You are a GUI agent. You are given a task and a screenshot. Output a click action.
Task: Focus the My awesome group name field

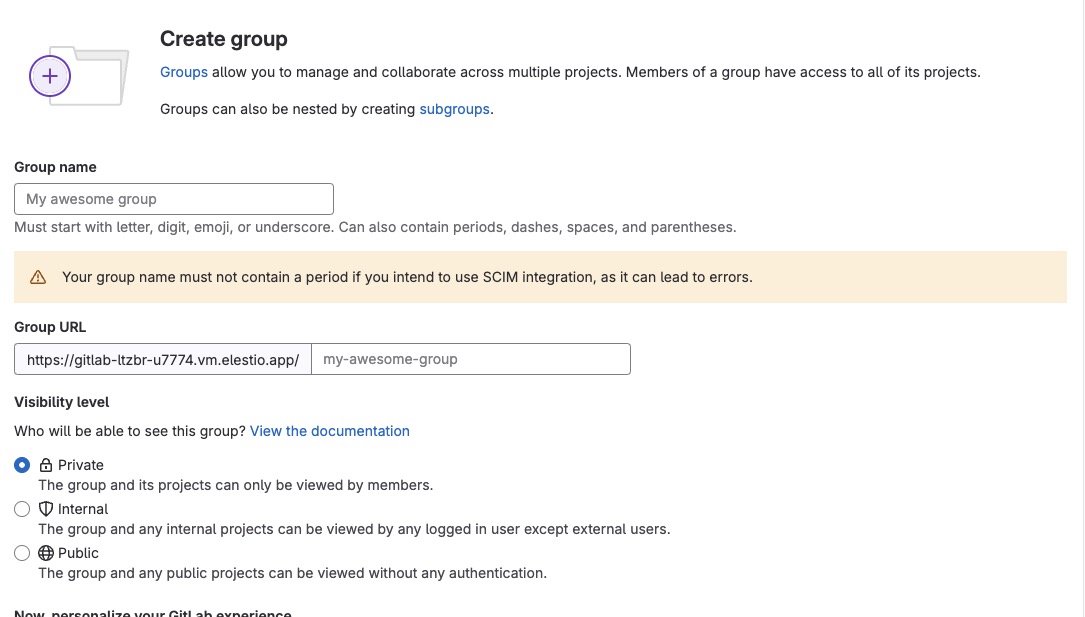point(173,198)
